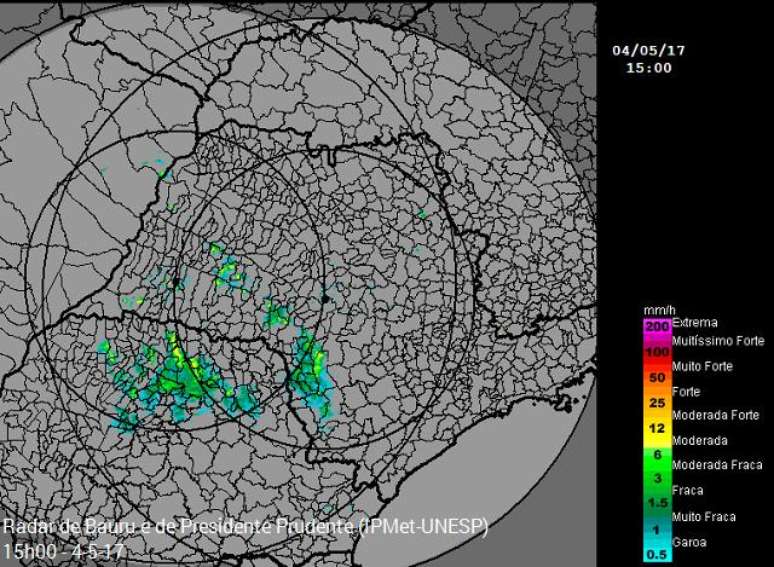
Task: Pick the cyan 0.5 mm/h legend swatch
Action: coord(656,555)
